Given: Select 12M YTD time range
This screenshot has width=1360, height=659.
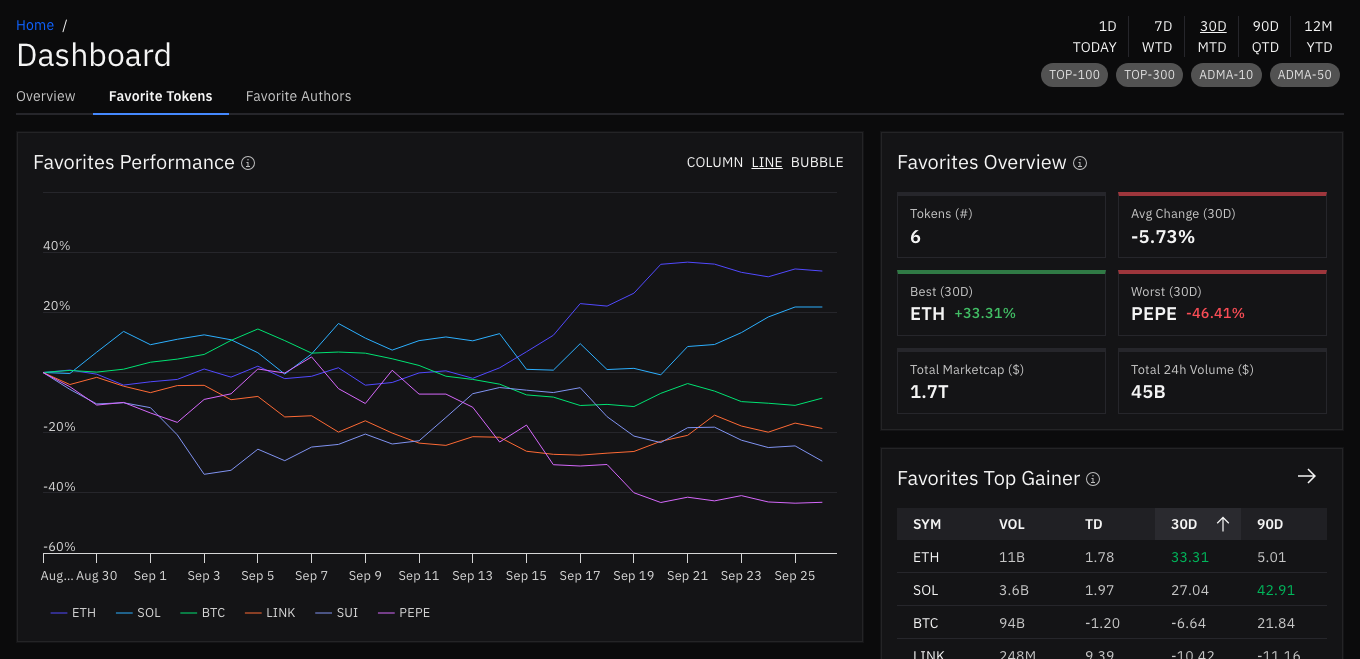Looking at the screenshot, I should (1319, 36).
